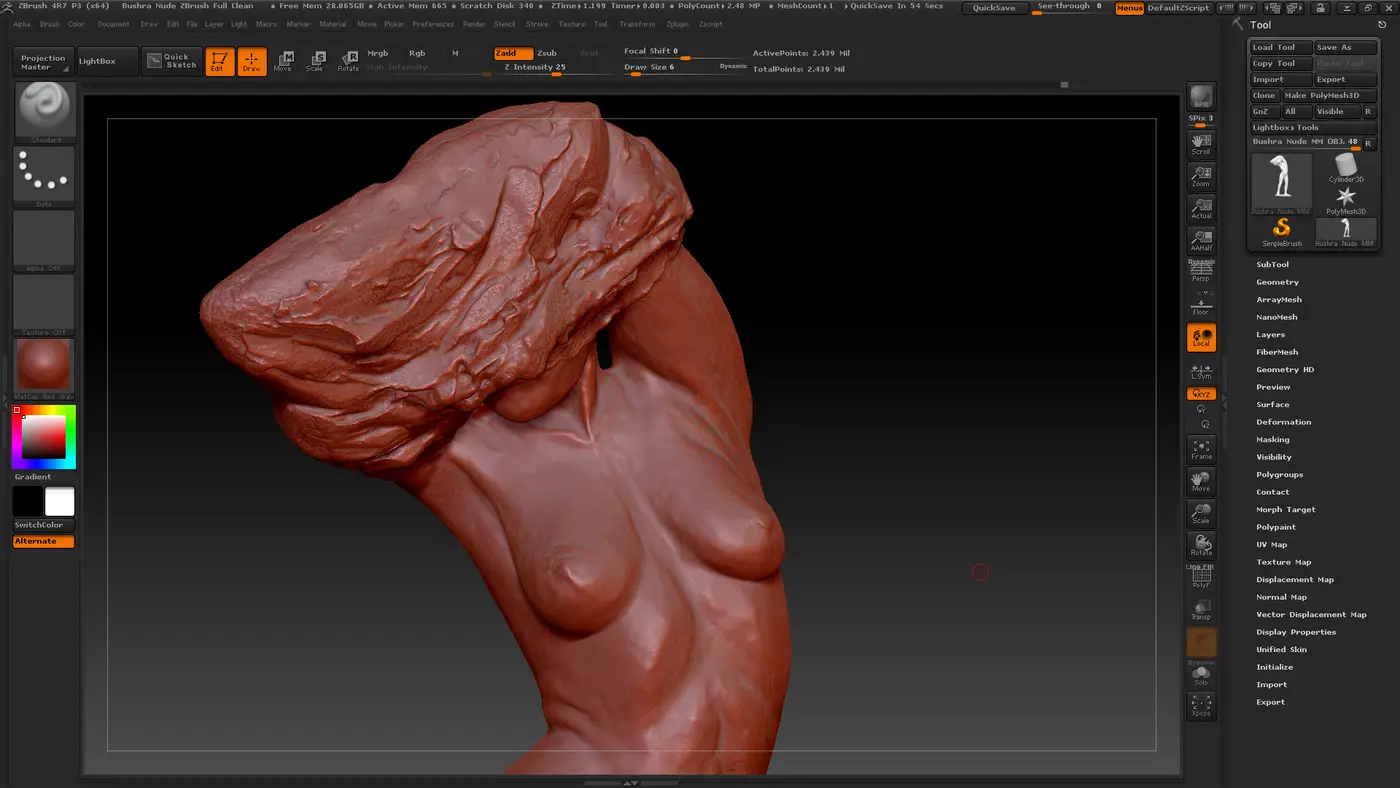Toggle Persp perspective view
The width and height of the screenshot is (1400, 788).
click(x=1201, y=272)
